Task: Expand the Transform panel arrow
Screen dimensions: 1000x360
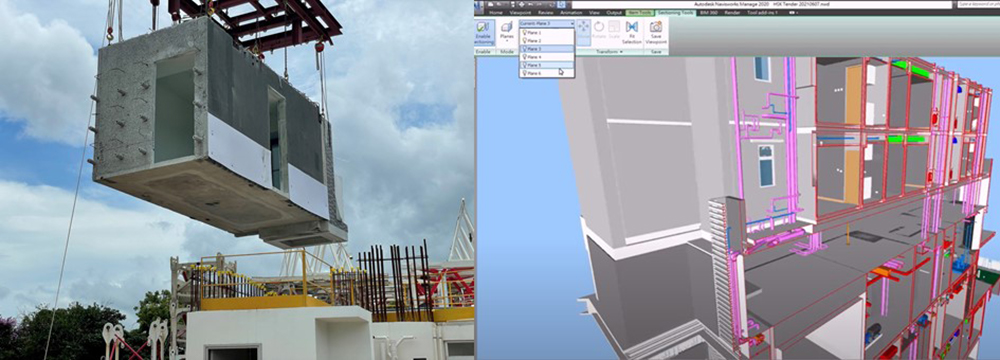Action: pyautogui.click(x=621, y=52)
